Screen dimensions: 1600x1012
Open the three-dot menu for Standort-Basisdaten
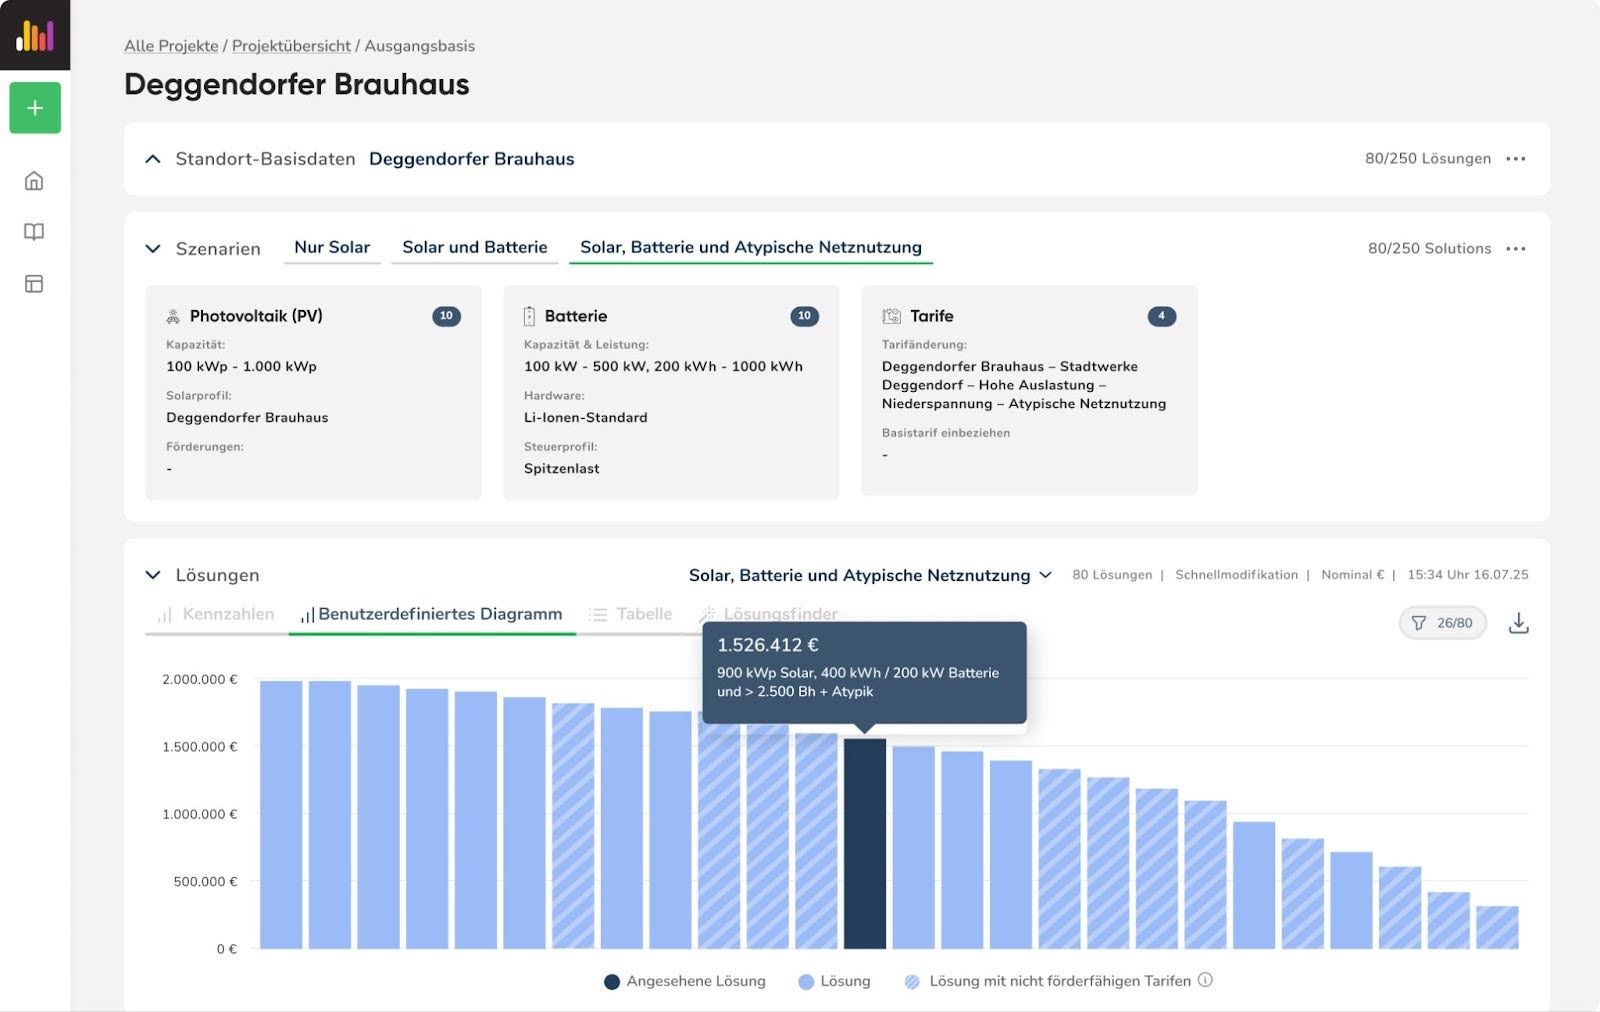1516,159
